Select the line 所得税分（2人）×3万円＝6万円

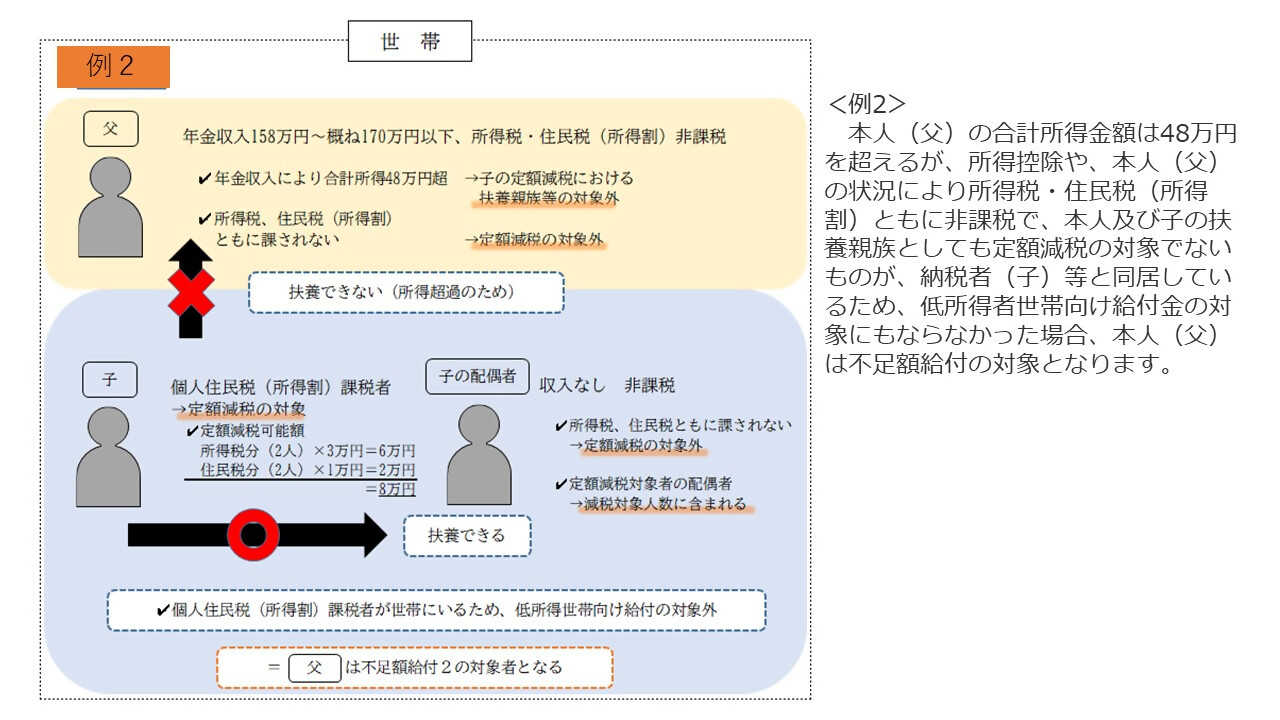(308, 451)
